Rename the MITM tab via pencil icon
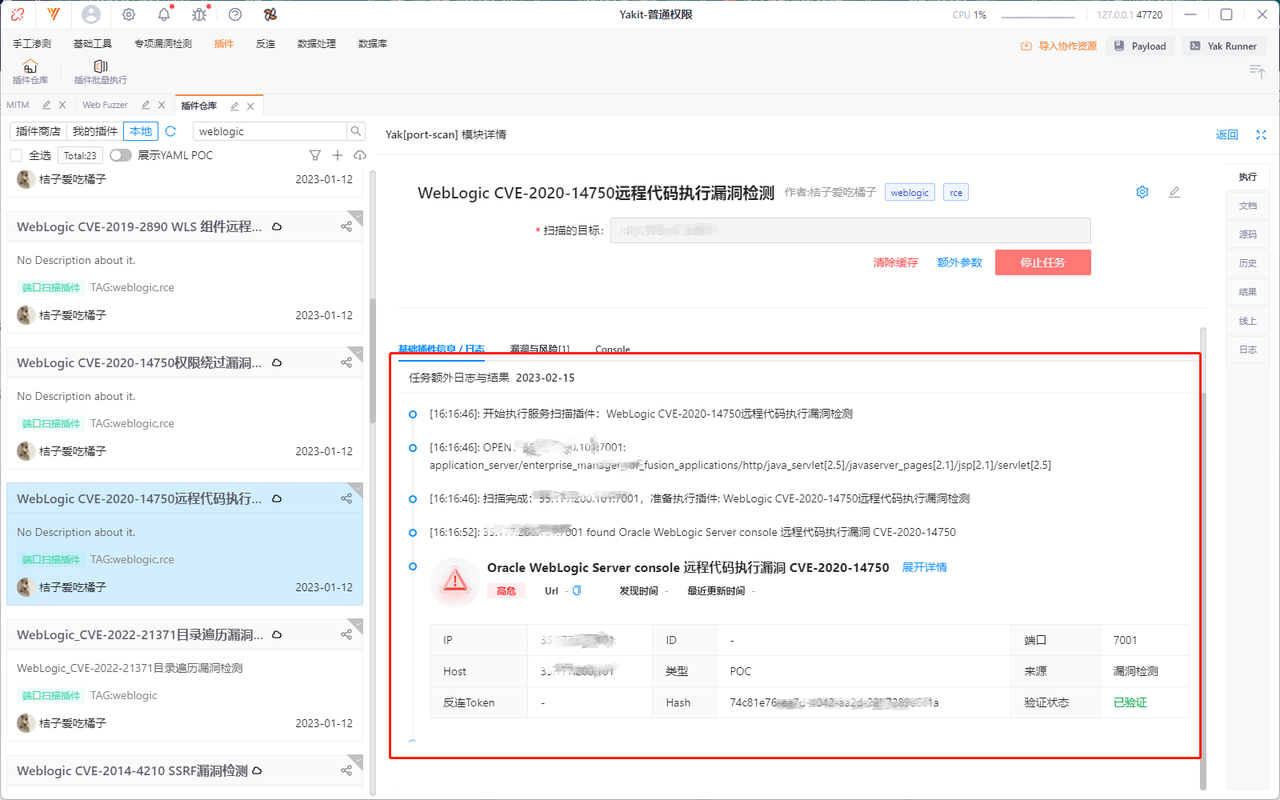 (x=46, y=105)
